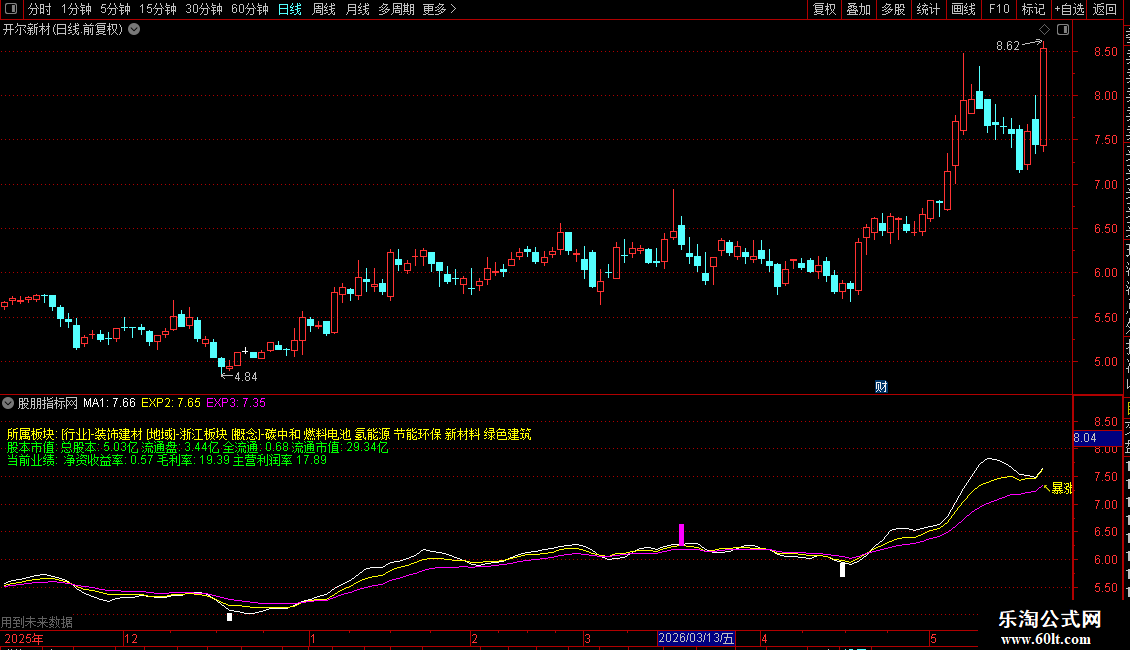Open the 多股 multi-stock view
The height and width of the screenshot is (650, 1130).
coord(894,9)
